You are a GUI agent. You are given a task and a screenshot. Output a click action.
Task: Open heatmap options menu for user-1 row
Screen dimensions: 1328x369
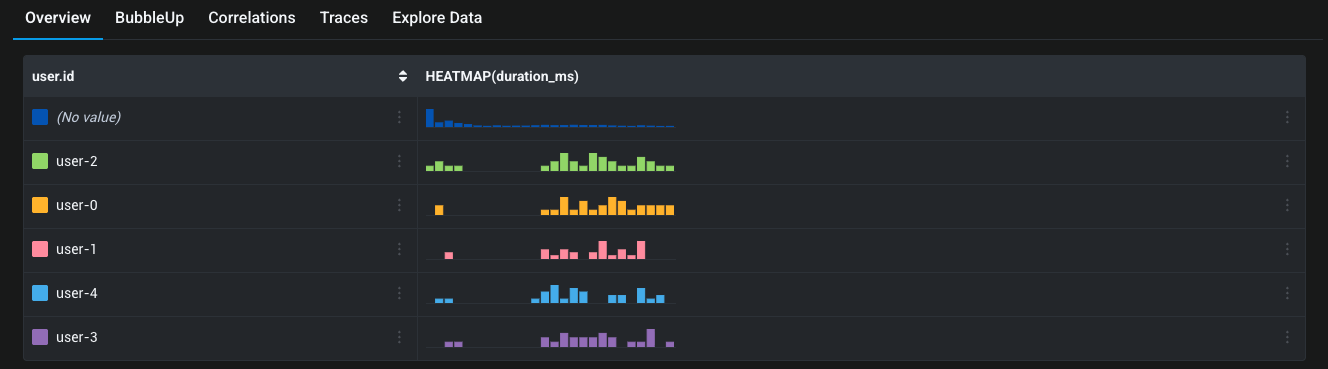point(1287,249)
